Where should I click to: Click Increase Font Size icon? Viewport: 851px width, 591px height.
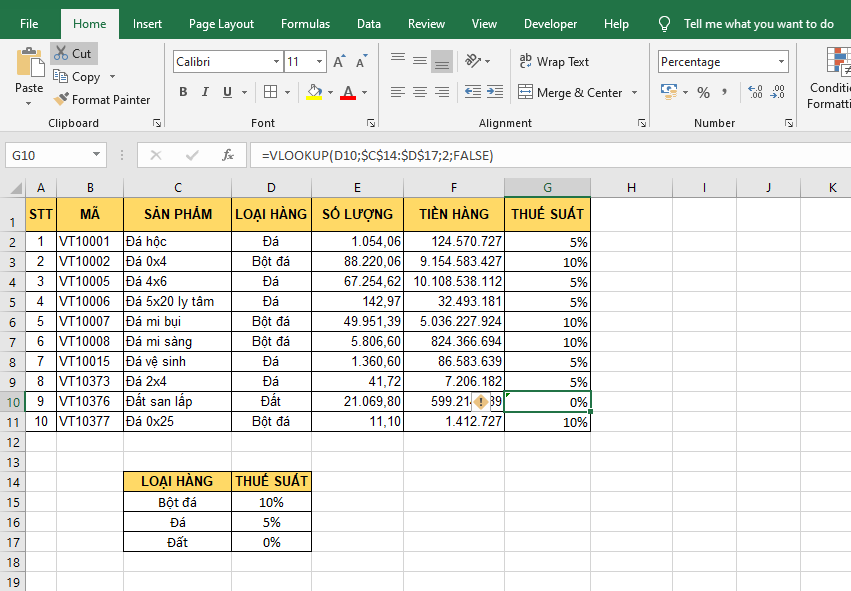338,62
